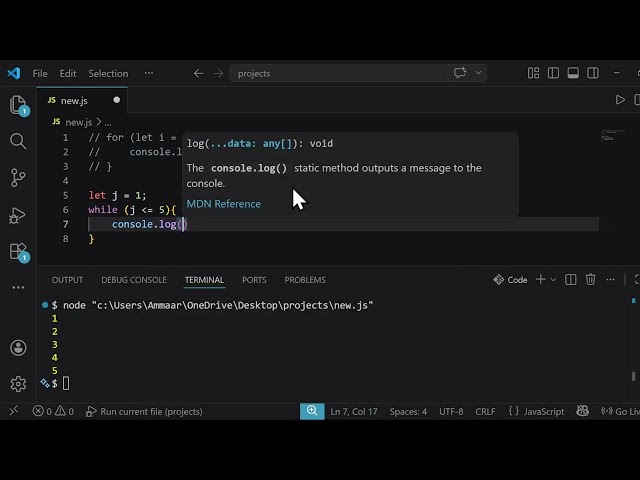Click line number 8 in gutter
The width and height of the screenshot is (640, 480).
coord(66,238)
